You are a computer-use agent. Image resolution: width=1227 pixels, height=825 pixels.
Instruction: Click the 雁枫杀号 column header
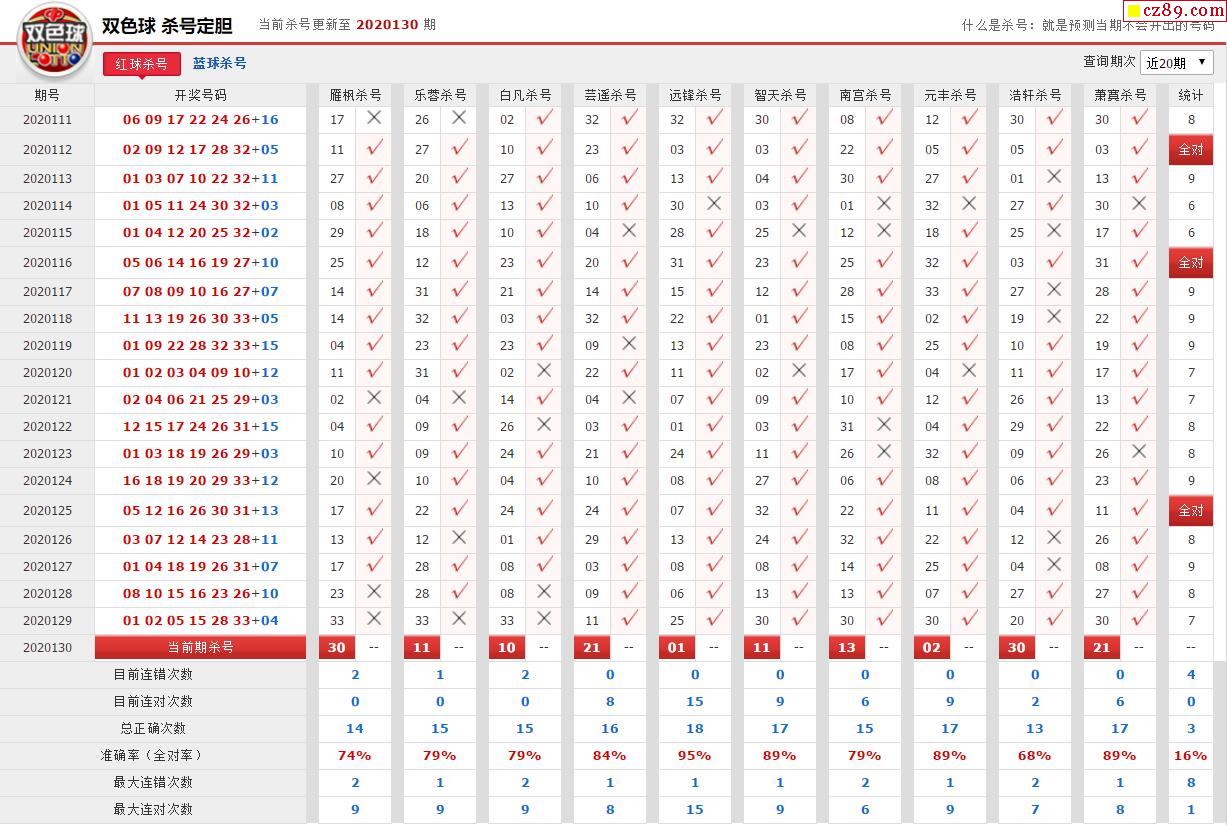[355, 95]
